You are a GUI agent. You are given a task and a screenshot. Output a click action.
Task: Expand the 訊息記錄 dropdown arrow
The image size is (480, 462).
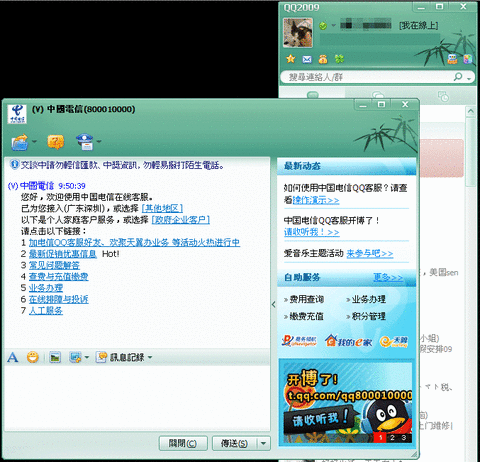[x=150, y=357]
